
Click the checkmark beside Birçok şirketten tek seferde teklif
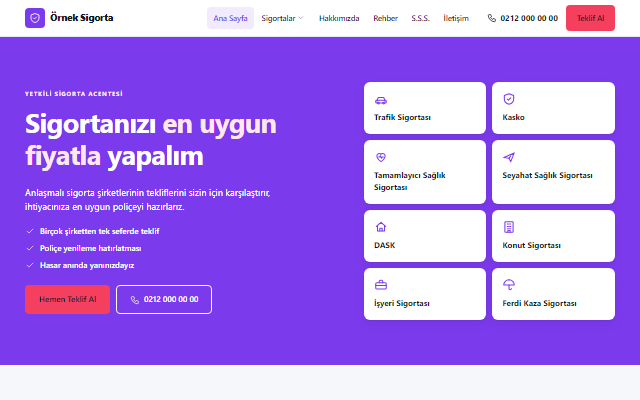click(29, 231)
